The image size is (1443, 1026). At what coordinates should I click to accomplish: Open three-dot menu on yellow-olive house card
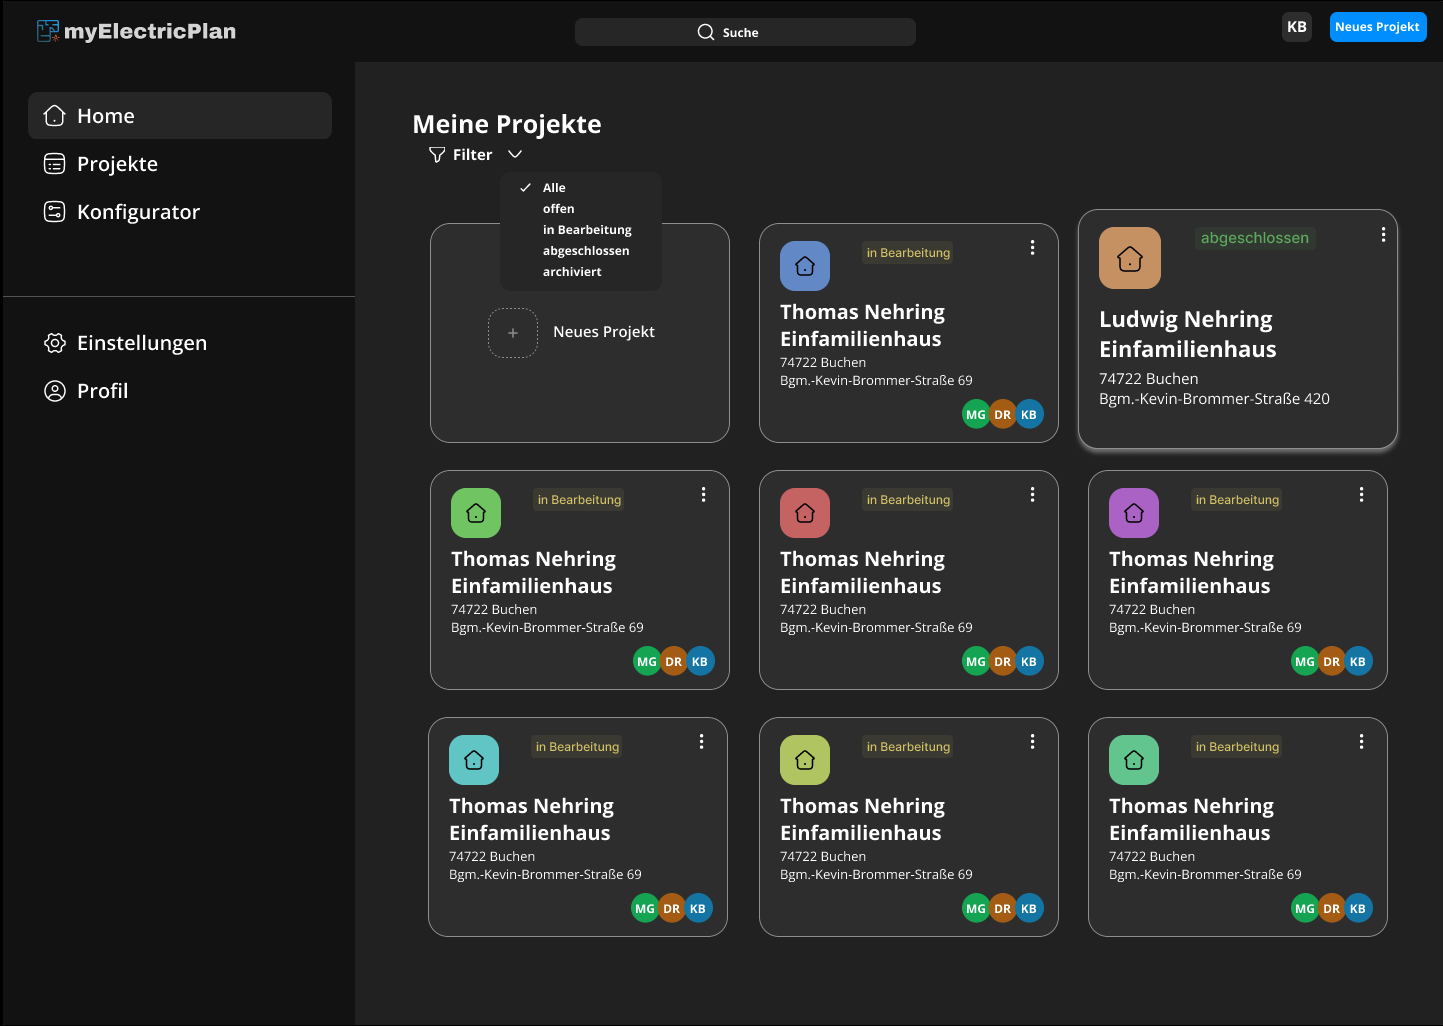(x=1032, y=741)
